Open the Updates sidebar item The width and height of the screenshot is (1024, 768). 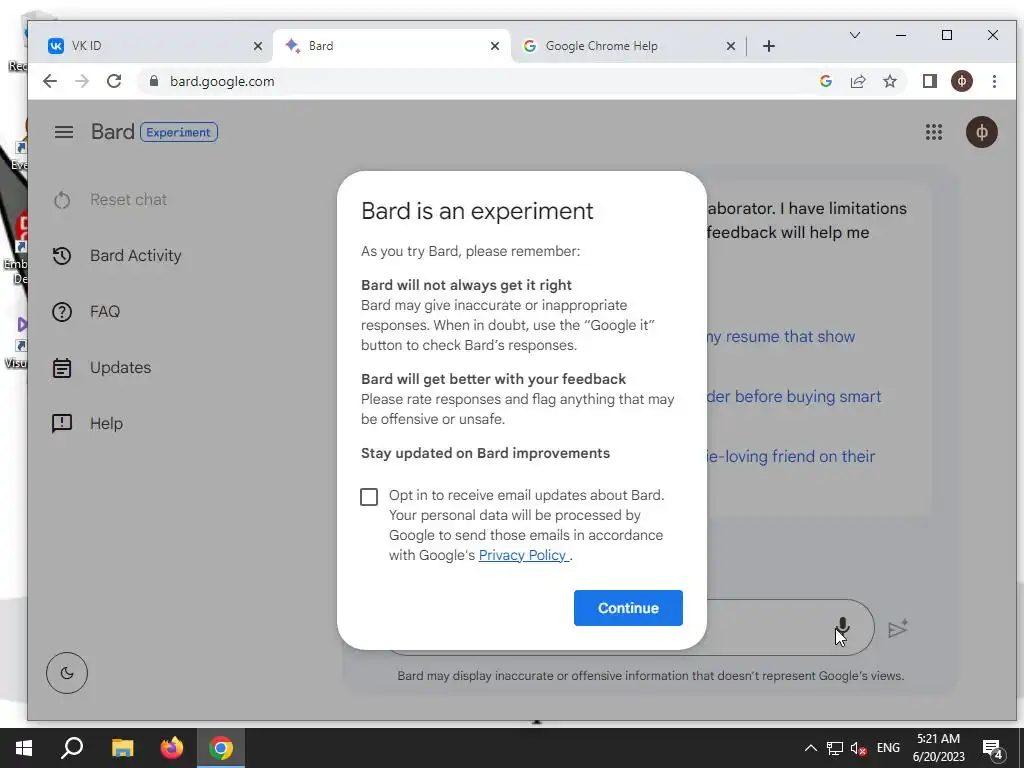(x=103, y=368)
